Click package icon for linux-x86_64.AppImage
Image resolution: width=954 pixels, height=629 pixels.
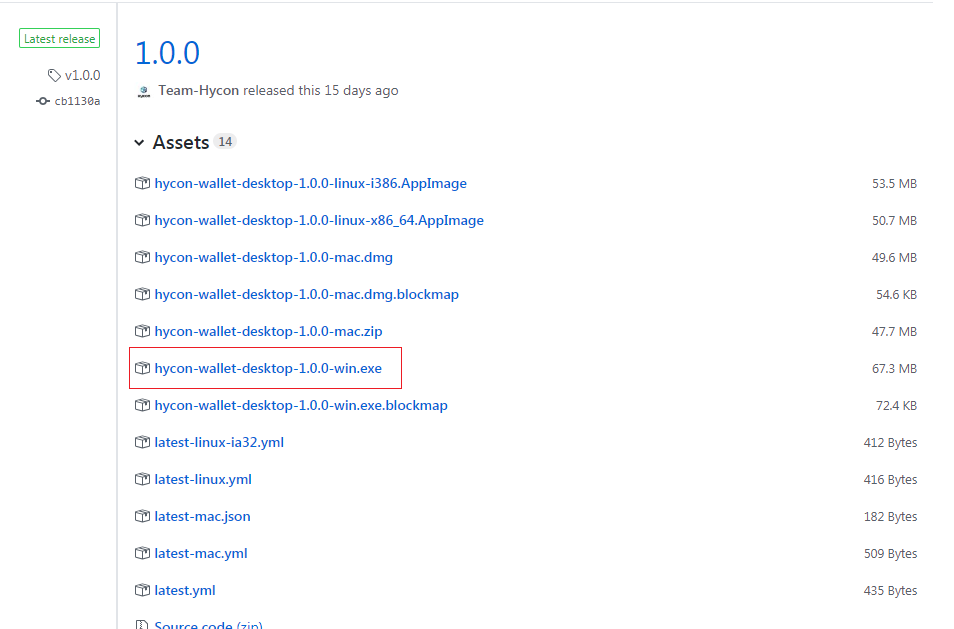[142, 220]
